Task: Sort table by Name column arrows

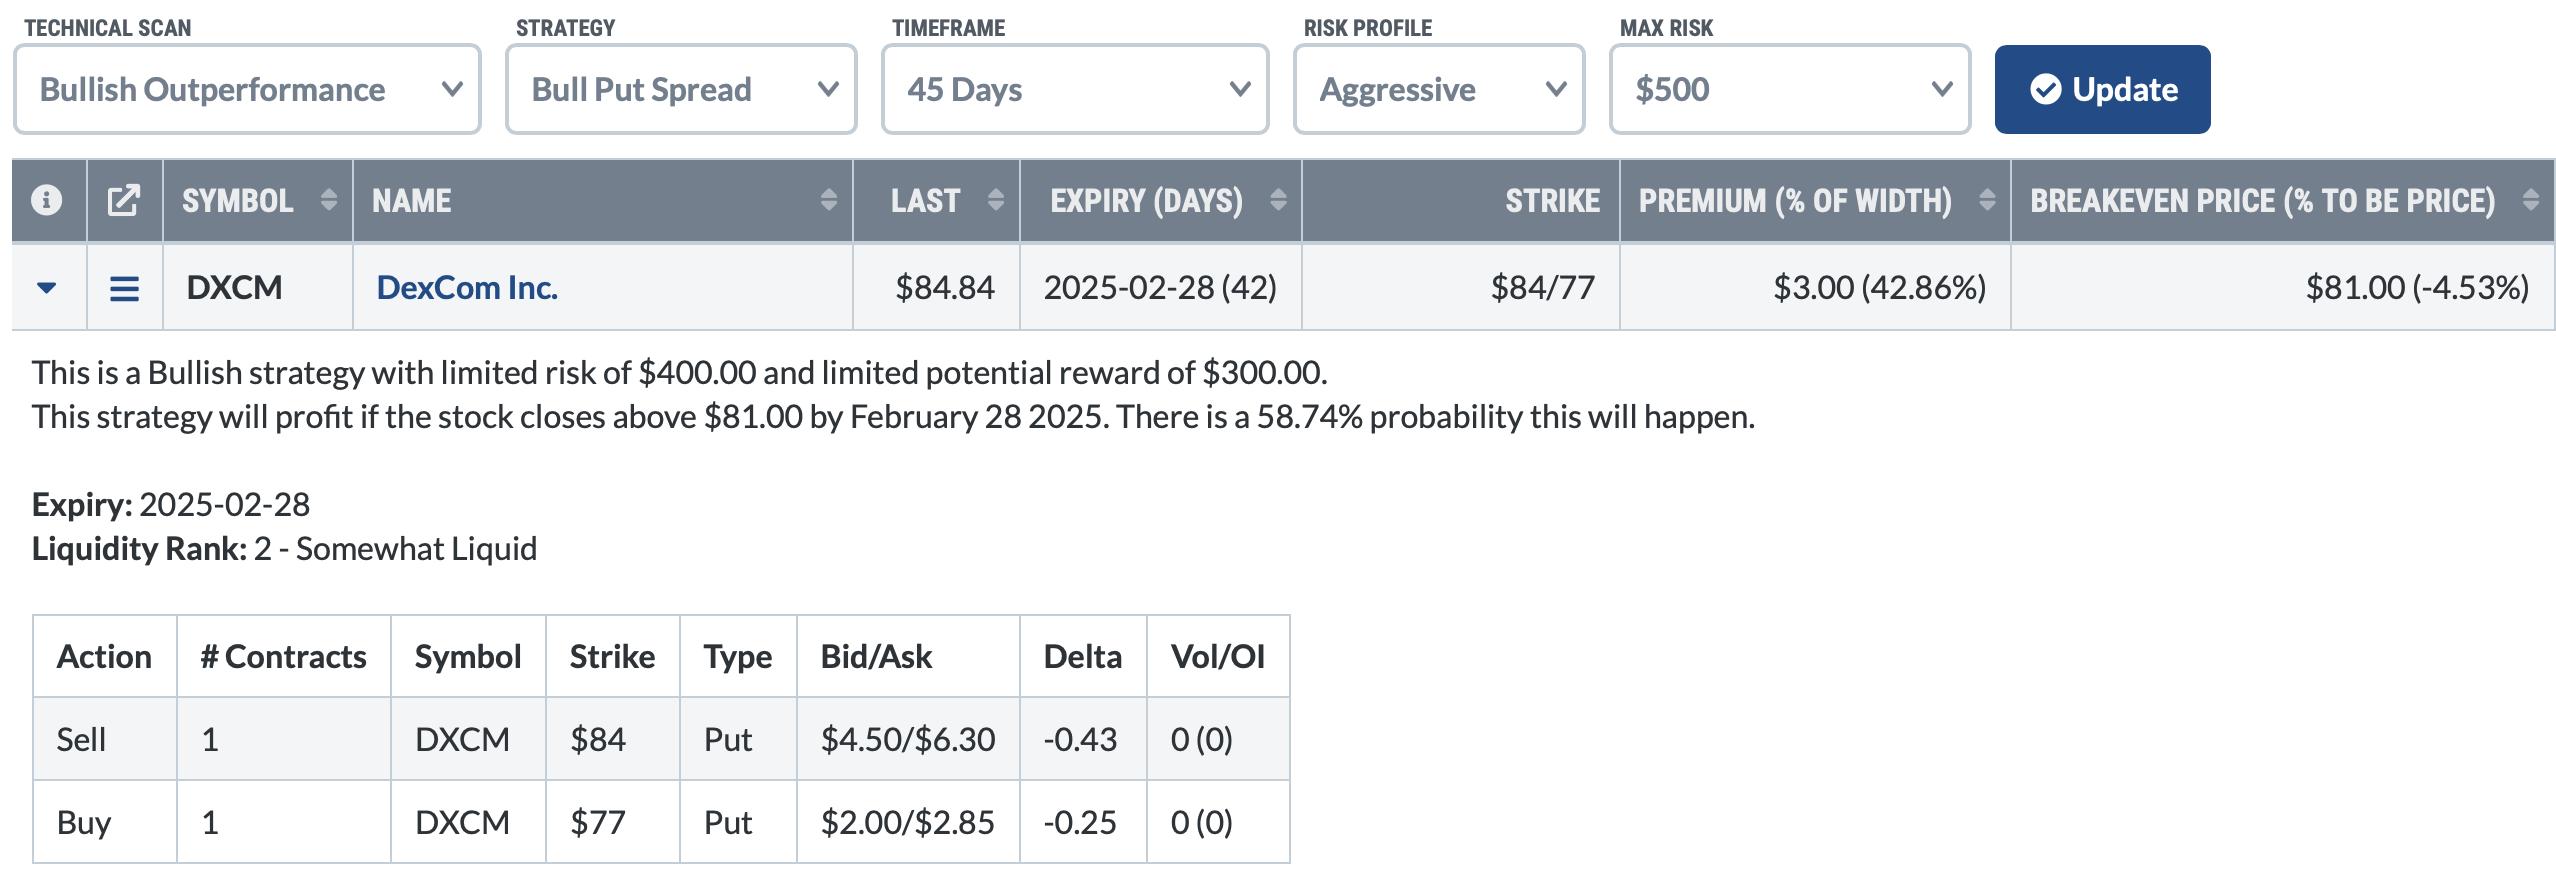Action: (x=828, y=200)
